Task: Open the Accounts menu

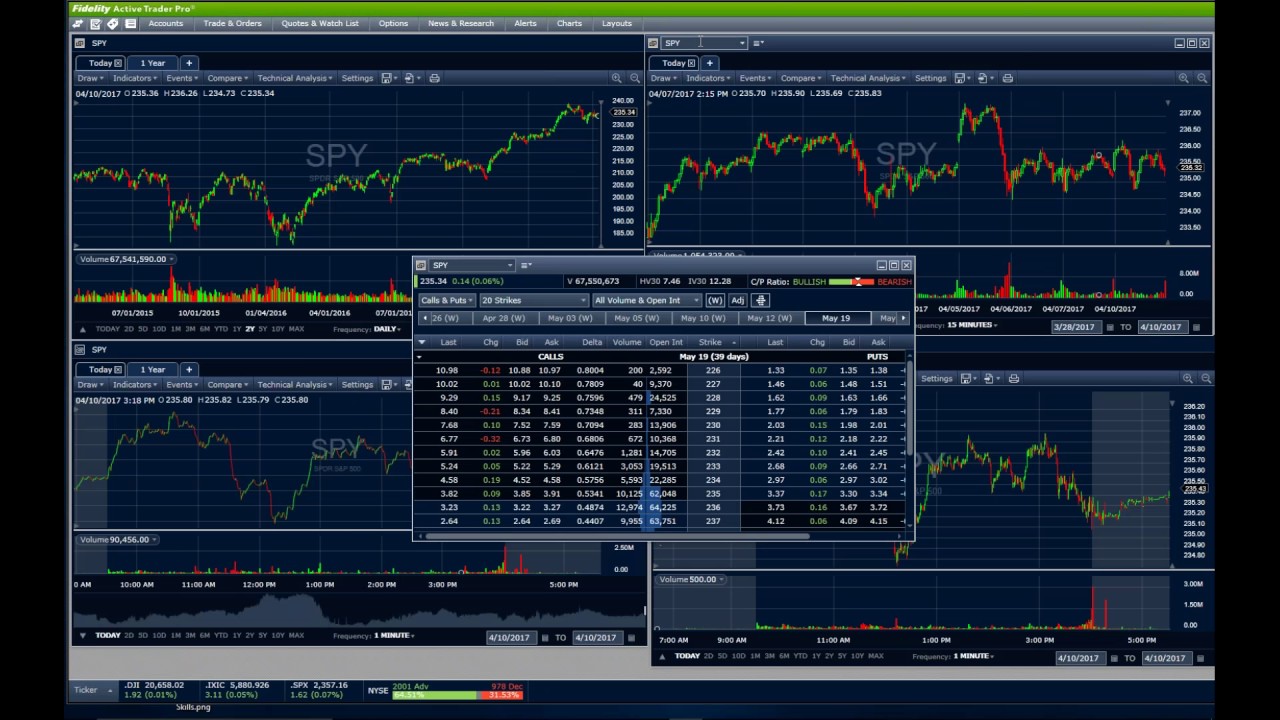Action: point(166,23)
